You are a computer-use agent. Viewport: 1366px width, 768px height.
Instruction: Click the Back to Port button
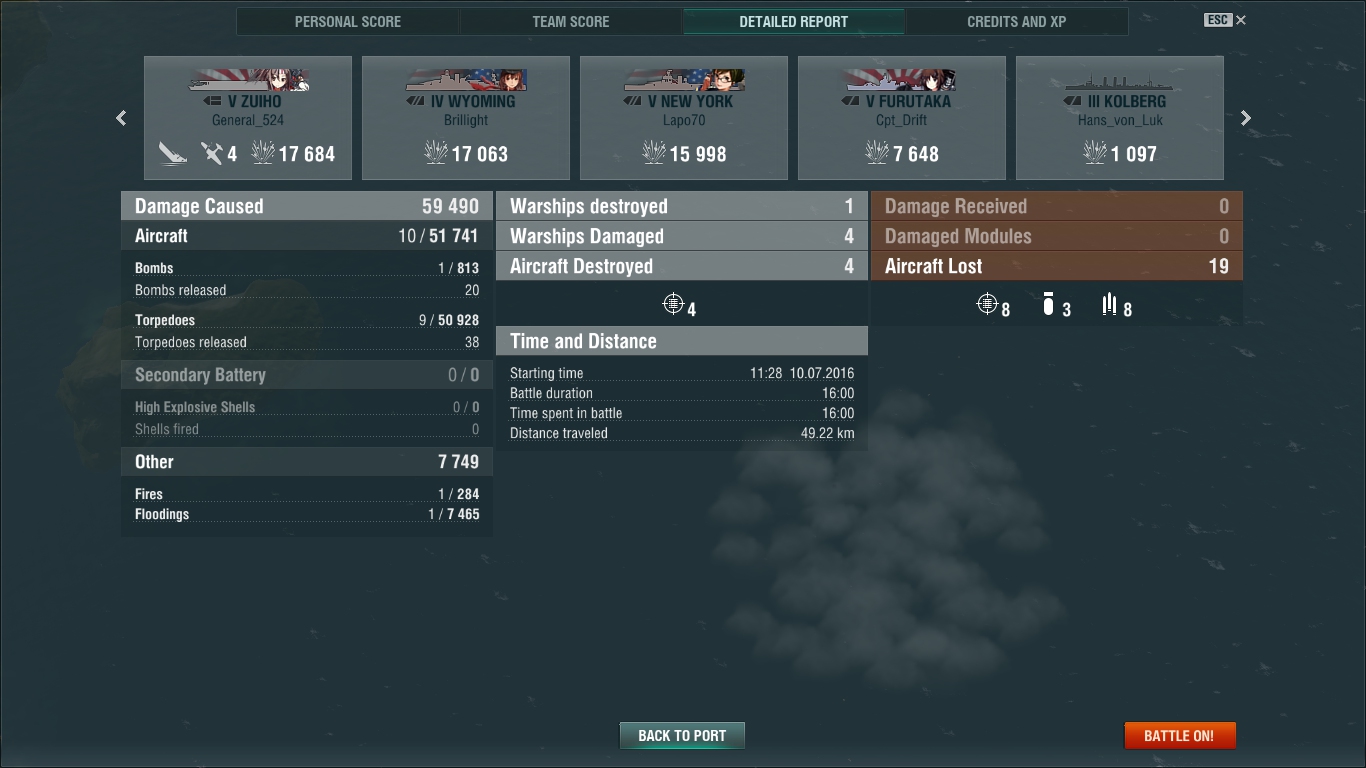click(682, 735)
